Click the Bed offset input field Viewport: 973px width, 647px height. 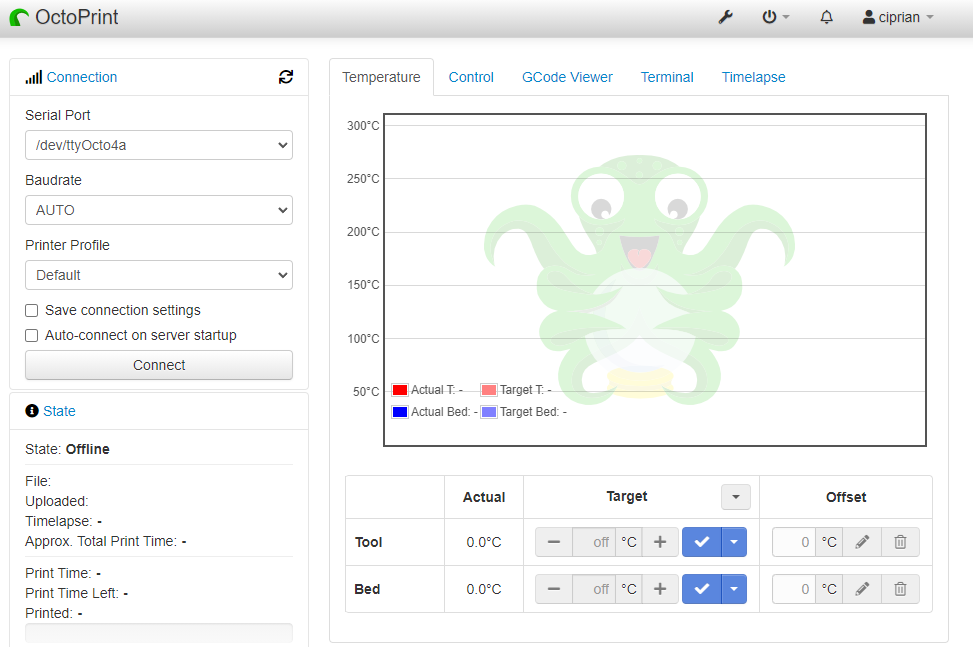pyautogui.click(x=794, y=589)
